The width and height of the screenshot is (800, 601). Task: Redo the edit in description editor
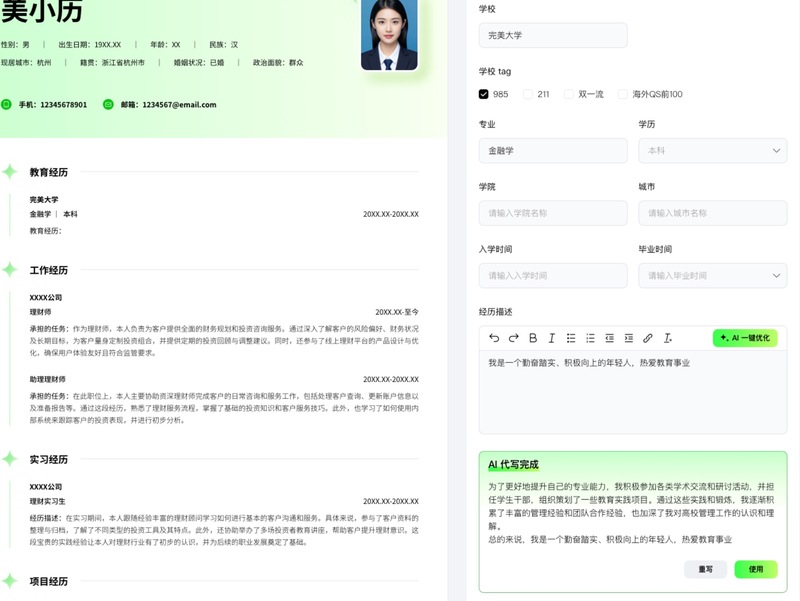point(513,338)
